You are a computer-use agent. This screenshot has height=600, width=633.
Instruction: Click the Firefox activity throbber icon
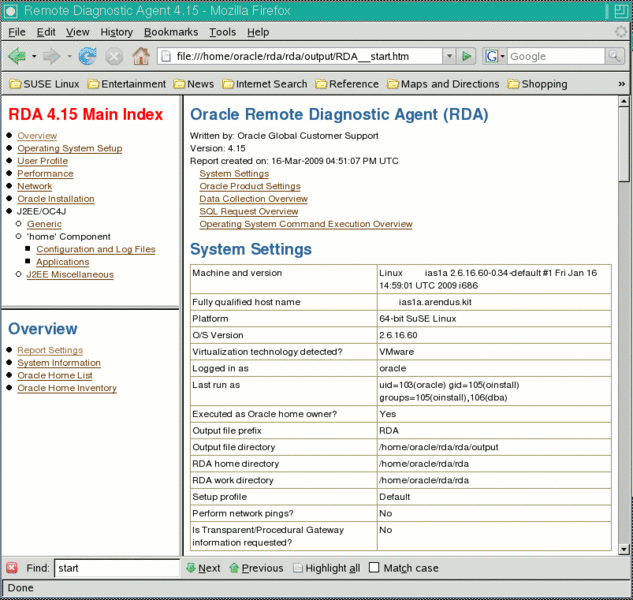(x=620, y=31)
